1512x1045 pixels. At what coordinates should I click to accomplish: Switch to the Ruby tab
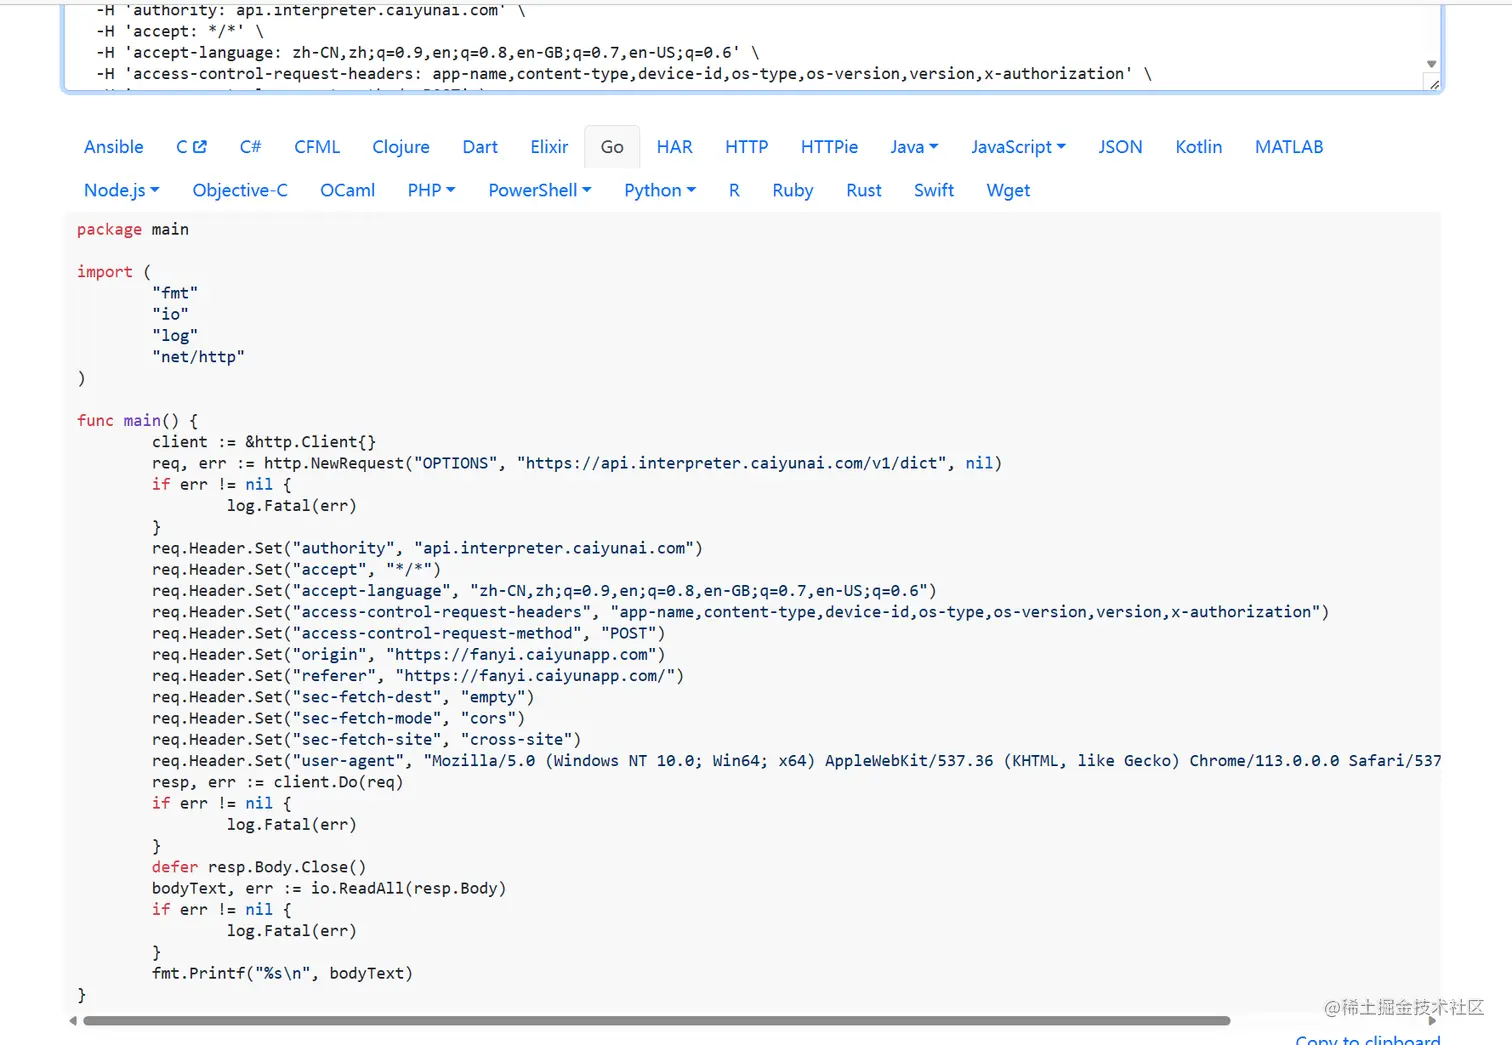pyautogui.click(x=793, y=190)
